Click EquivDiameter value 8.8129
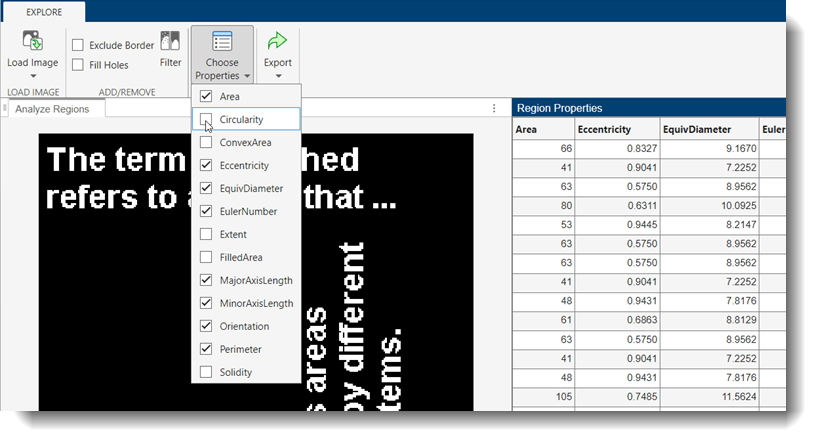The height and width of the screenshot is (444, 819). pos(709,320)
